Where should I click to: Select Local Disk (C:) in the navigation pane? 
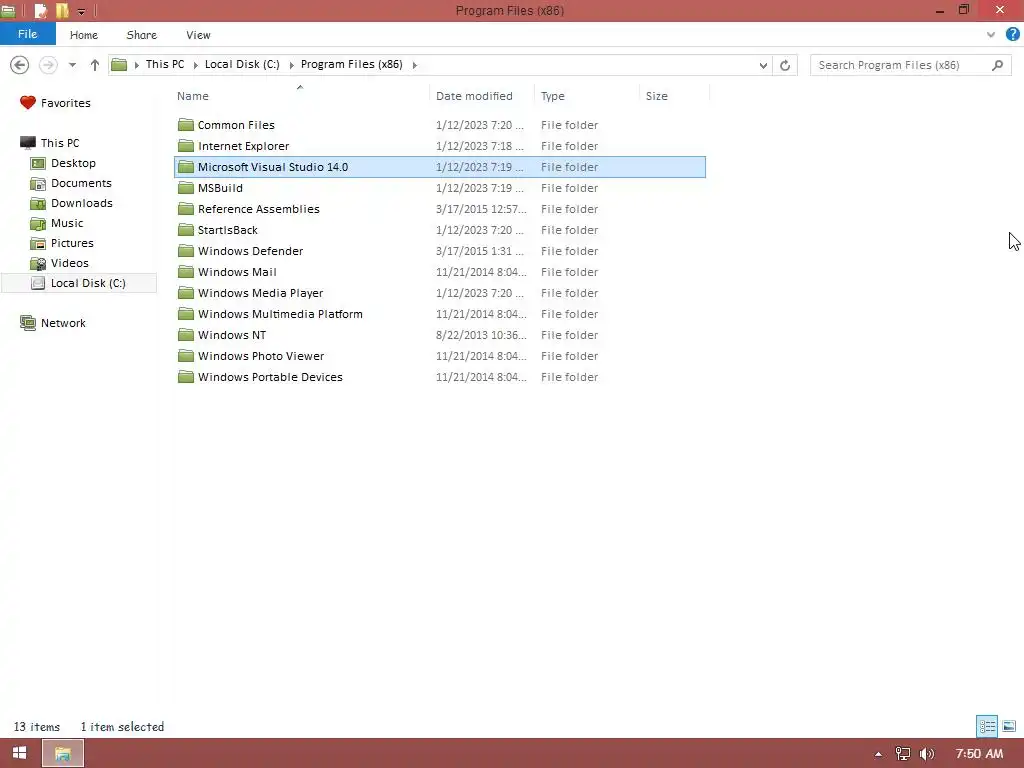(79, 283)
